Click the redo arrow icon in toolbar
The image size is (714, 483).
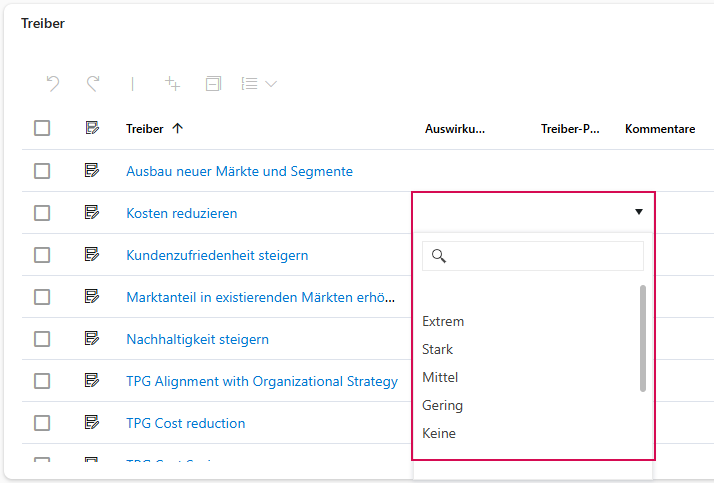[x=93, y=84]
